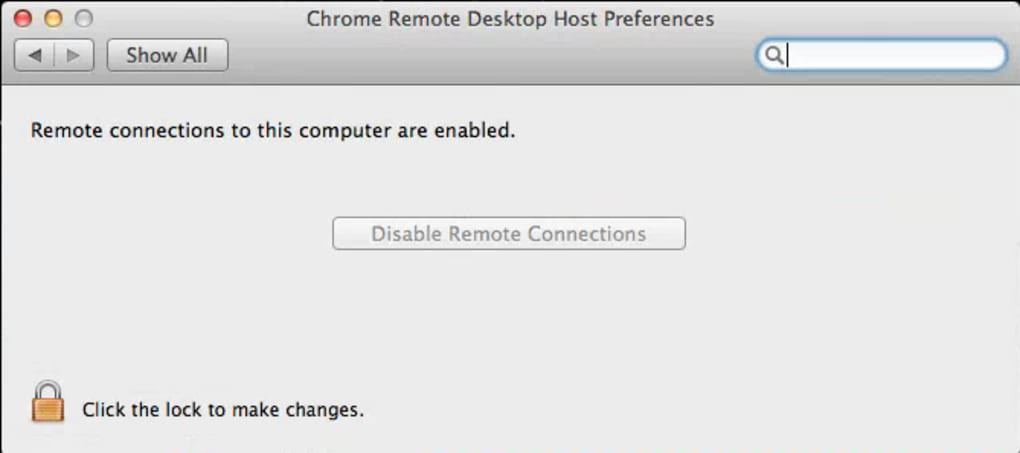1020x453 pixels.
Task: Go back with the left arrow button
Action: click(x=35, y=55)
